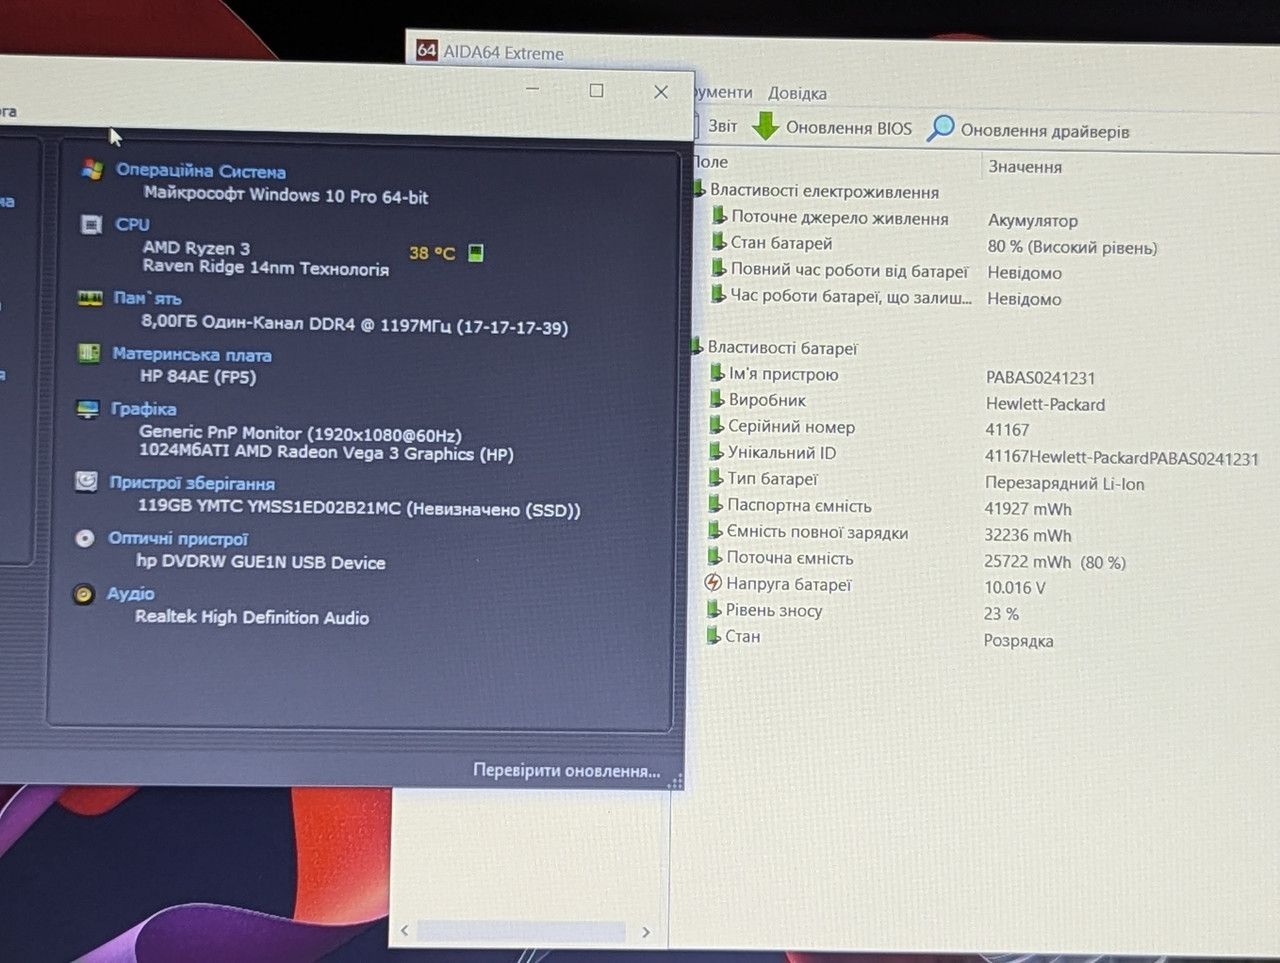Screen dimensions: 1280x963
Task: Click the Материнська плата heading
Action: 192,355
